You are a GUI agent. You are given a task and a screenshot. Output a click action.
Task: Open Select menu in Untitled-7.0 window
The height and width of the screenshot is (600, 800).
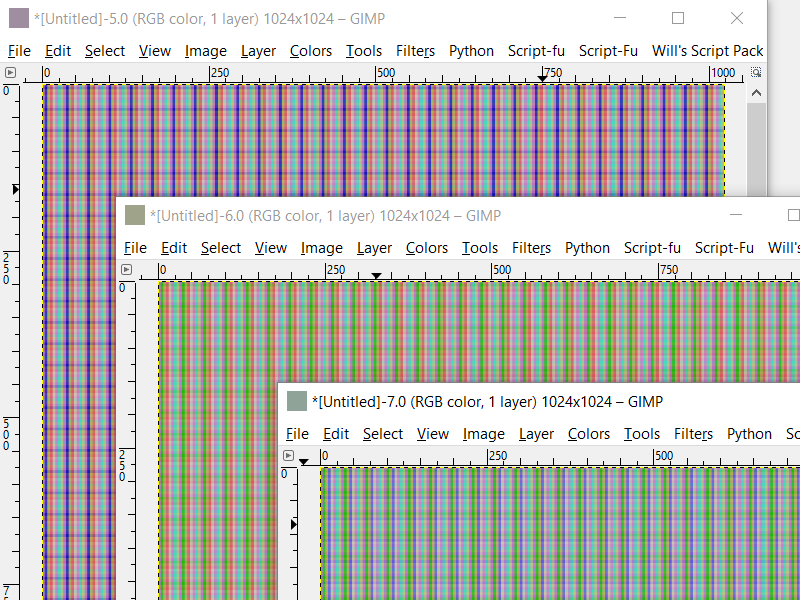click(383, 434)
